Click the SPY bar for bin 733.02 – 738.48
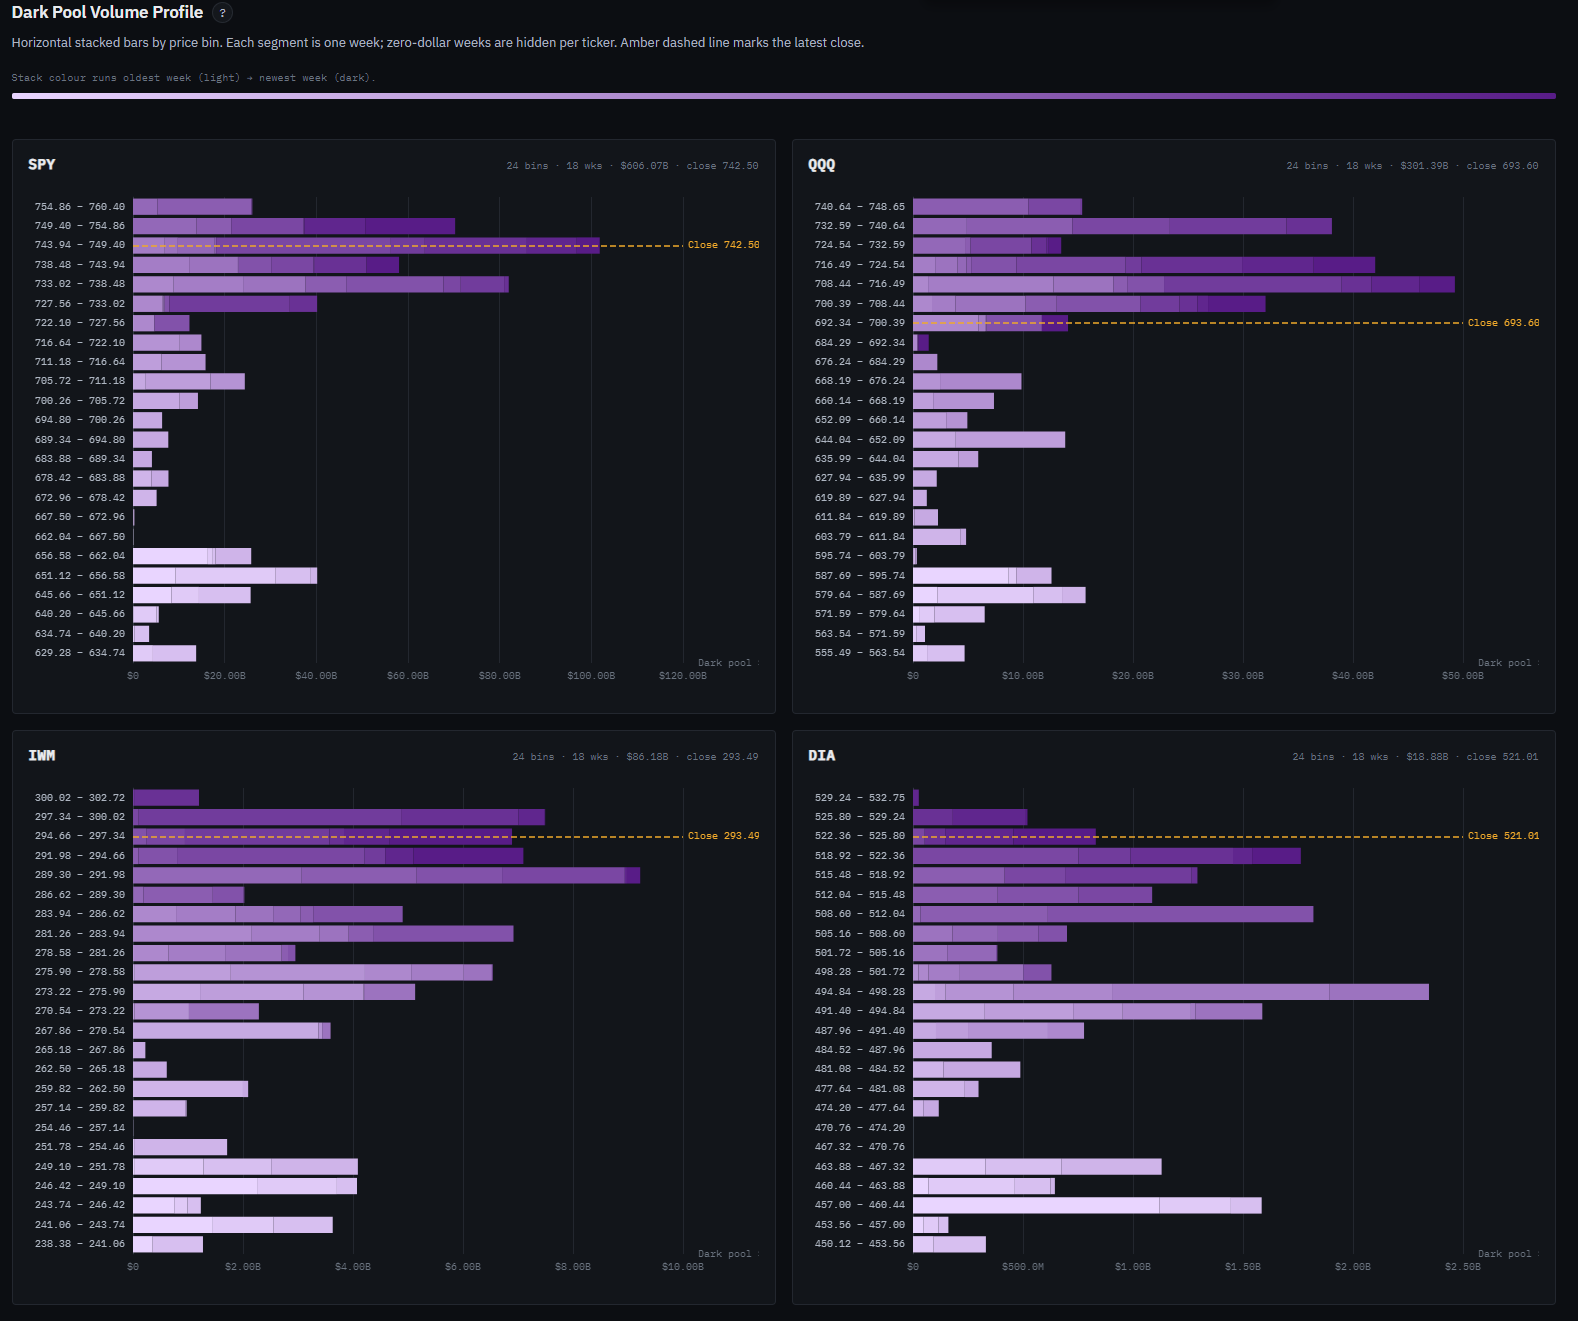1578x1321 pixels. 321,284
